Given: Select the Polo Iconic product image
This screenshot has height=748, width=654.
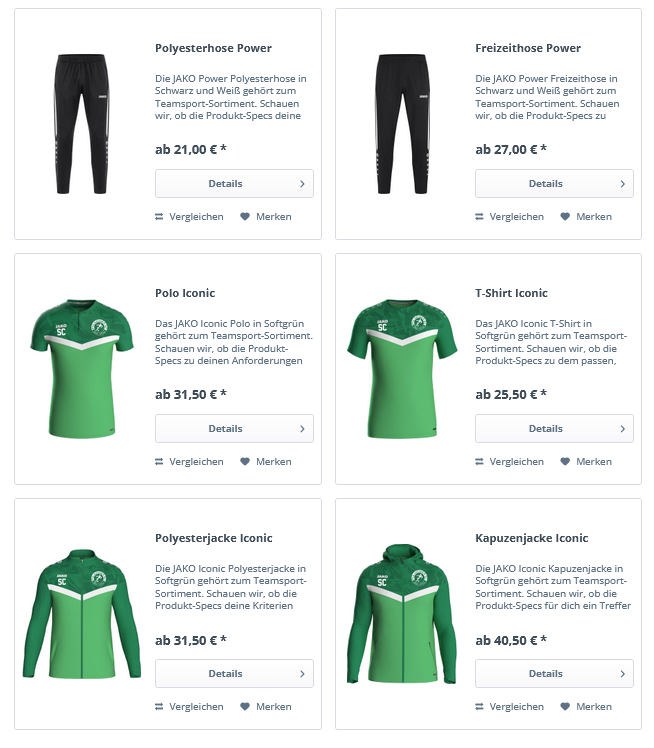Looking at the screenshot, I should pos(82,368).
